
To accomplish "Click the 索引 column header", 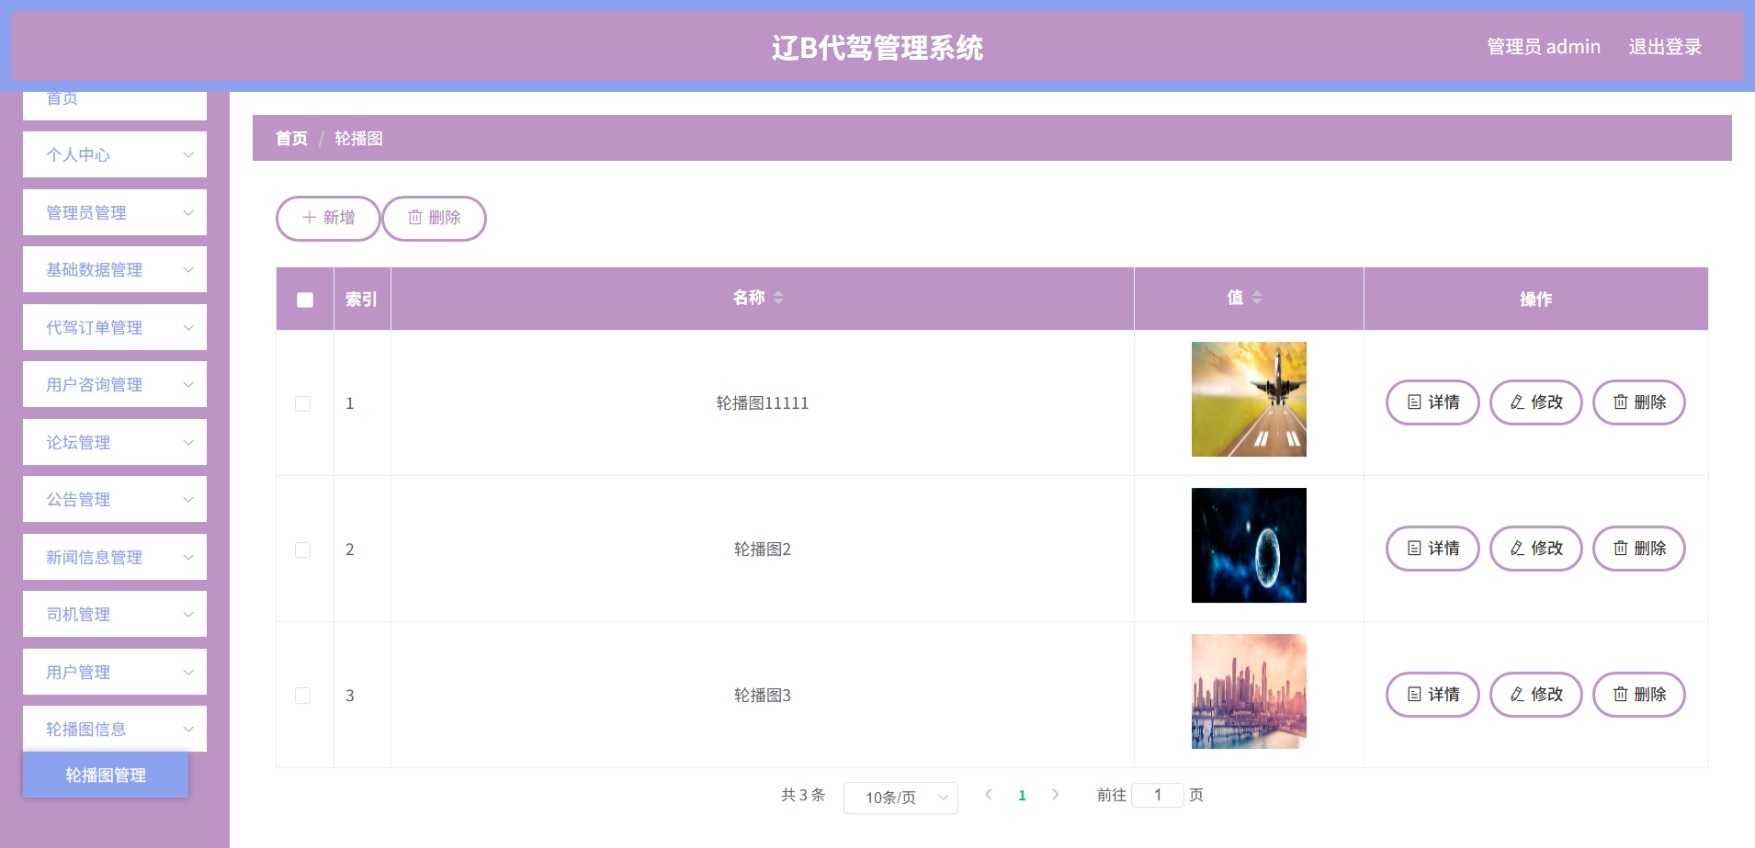I will (361, 299).
